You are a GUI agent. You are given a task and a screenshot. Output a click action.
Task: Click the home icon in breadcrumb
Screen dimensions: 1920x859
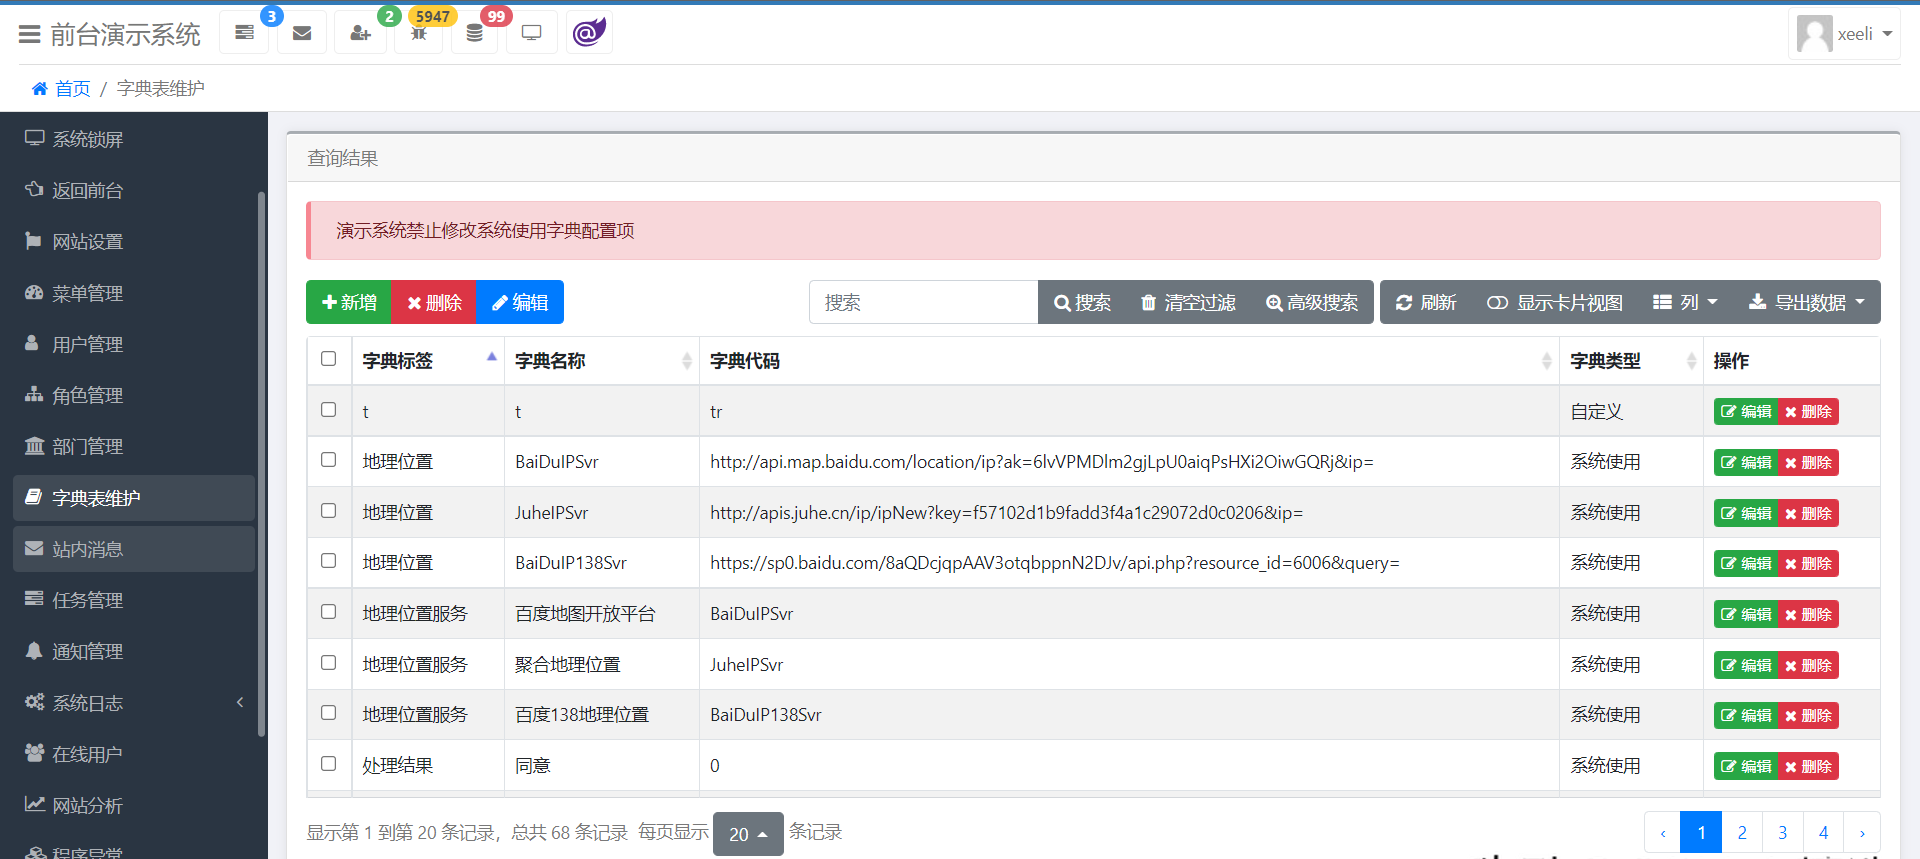tap(40, 89)
